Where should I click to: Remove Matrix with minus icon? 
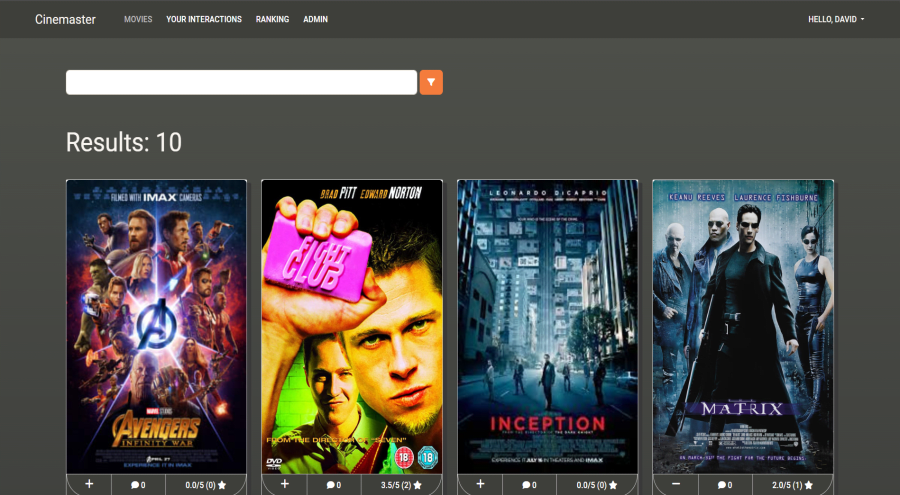tap(676, 484)
